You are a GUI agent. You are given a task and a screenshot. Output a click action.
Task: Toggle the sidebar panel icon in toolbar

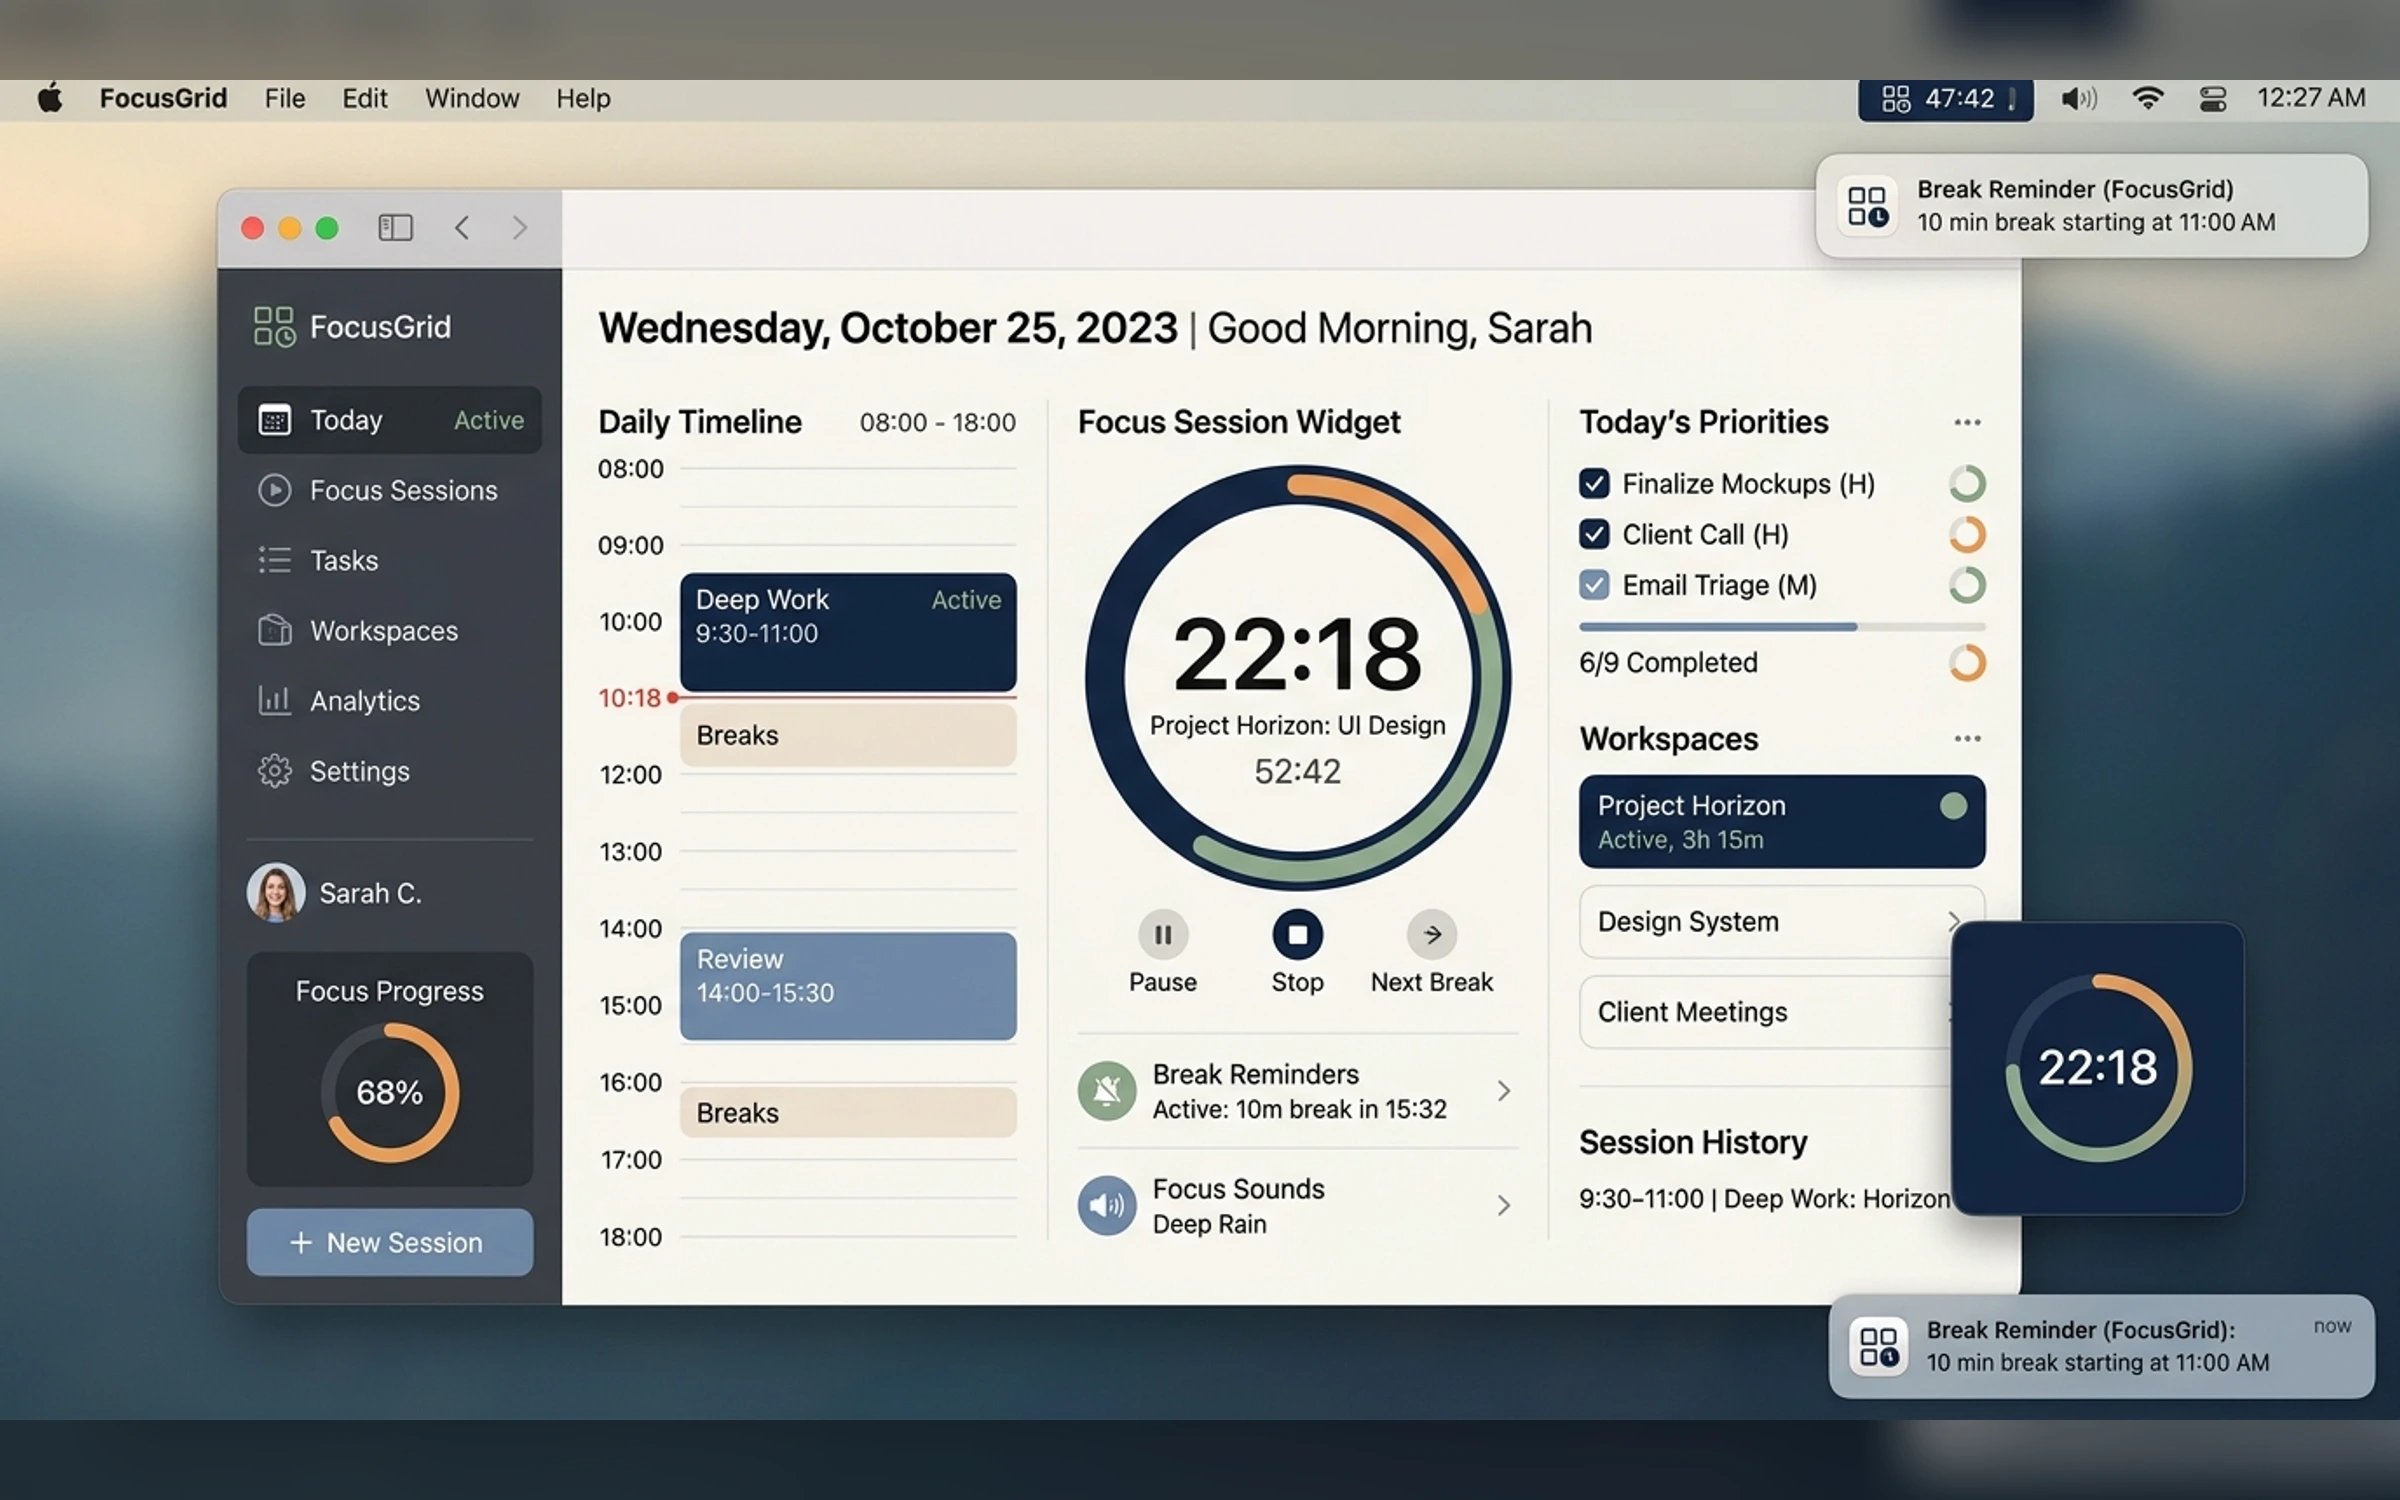point(395,228)
